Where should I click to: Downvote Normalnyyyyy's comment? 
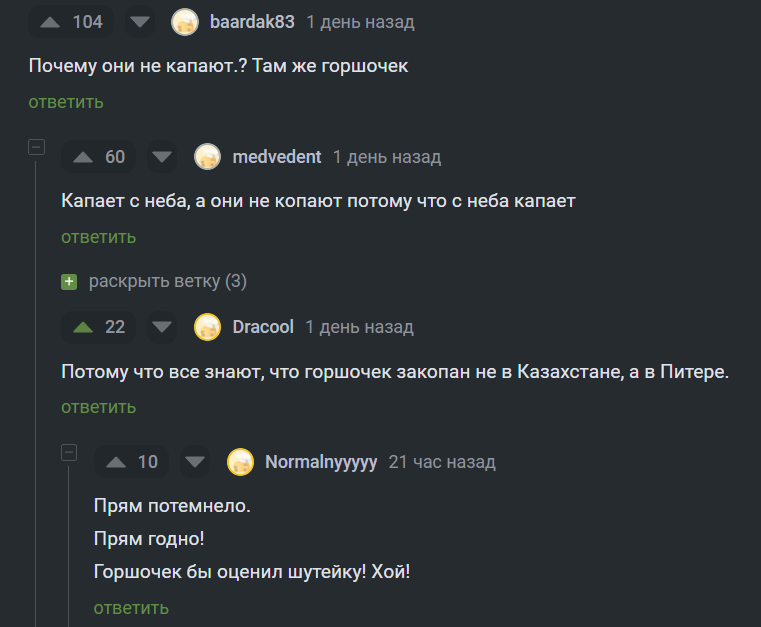click(195, 462)
